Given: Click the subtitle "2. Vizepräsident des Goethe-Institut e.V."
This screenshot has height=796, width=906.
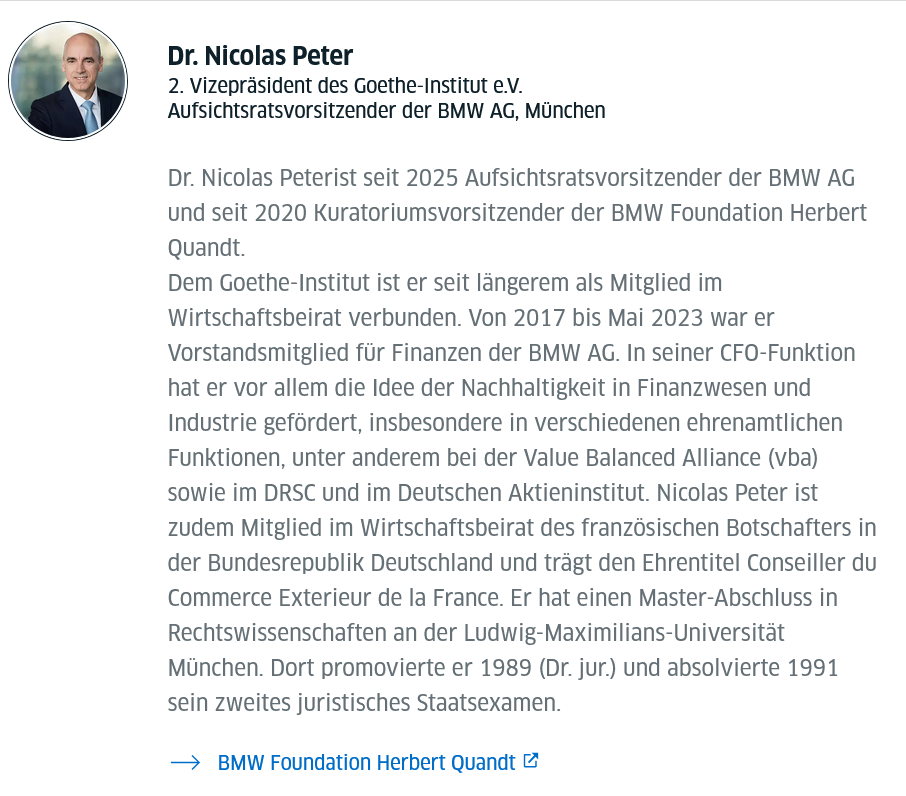Looking at the screenshot, I should 345,86.
